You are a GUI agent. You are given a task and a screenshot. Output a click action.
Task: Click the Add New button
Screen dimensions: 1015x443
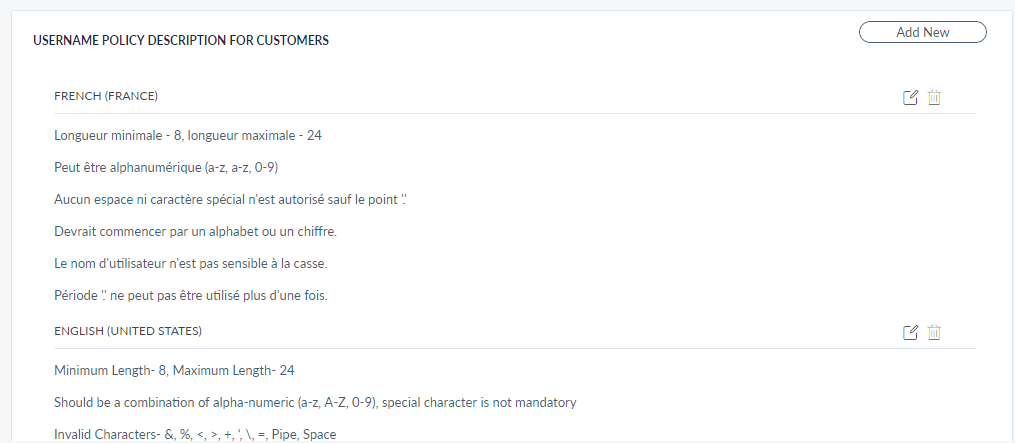[x=922, y=33]
